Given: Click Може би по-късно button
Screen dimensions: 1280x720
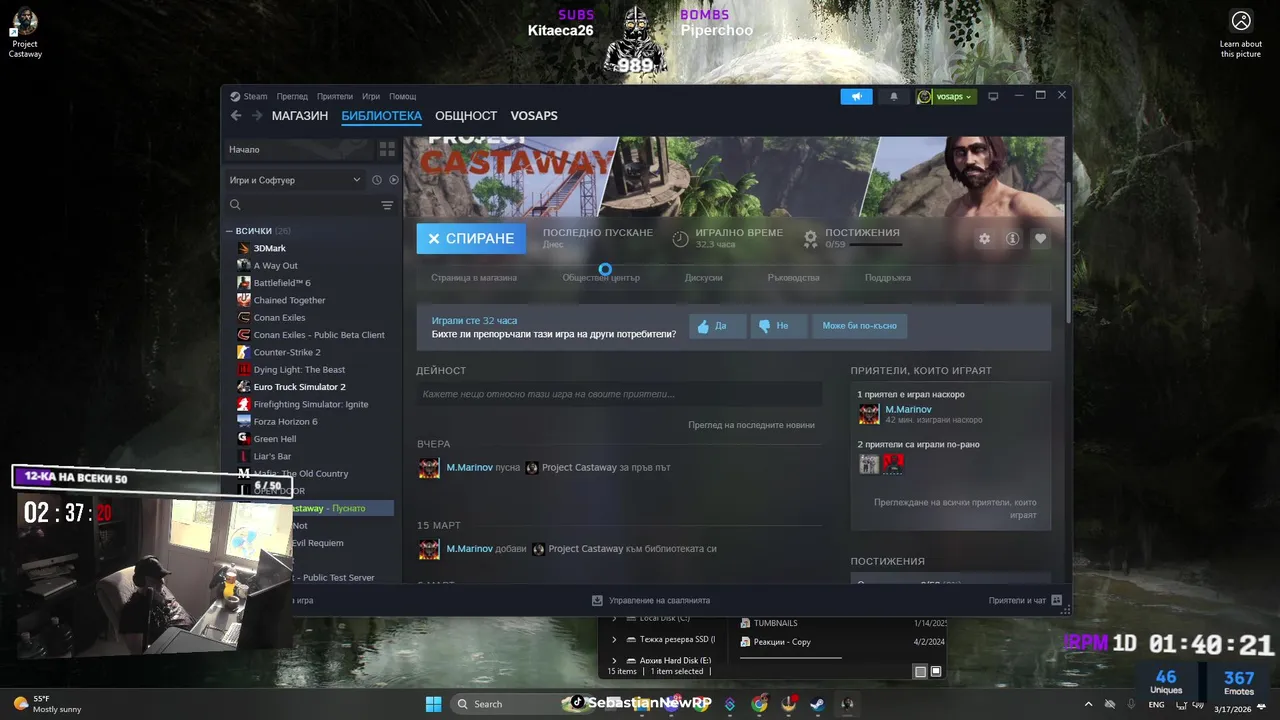Looking at the screenshot, I should 860,326.
